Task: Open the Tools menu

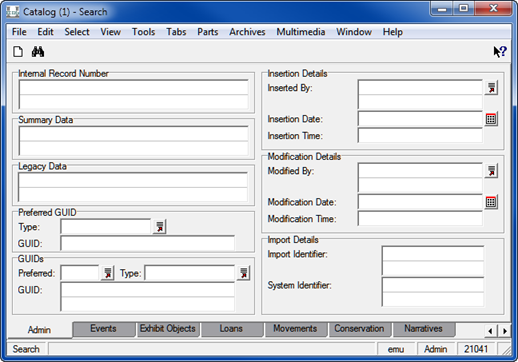Action: 144,32
